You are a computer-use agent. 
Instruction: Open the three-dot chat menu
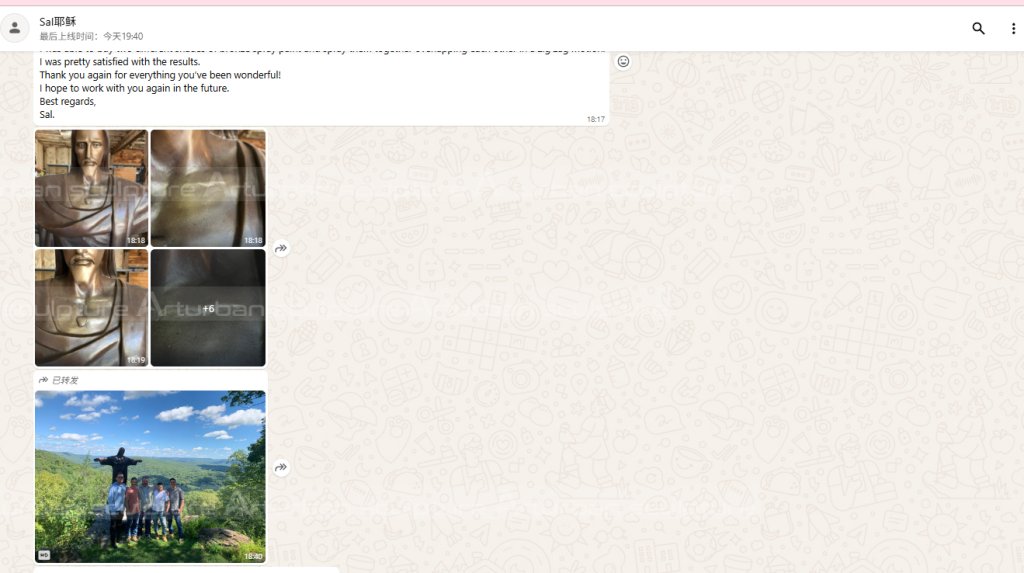[x=1013, y=28]
